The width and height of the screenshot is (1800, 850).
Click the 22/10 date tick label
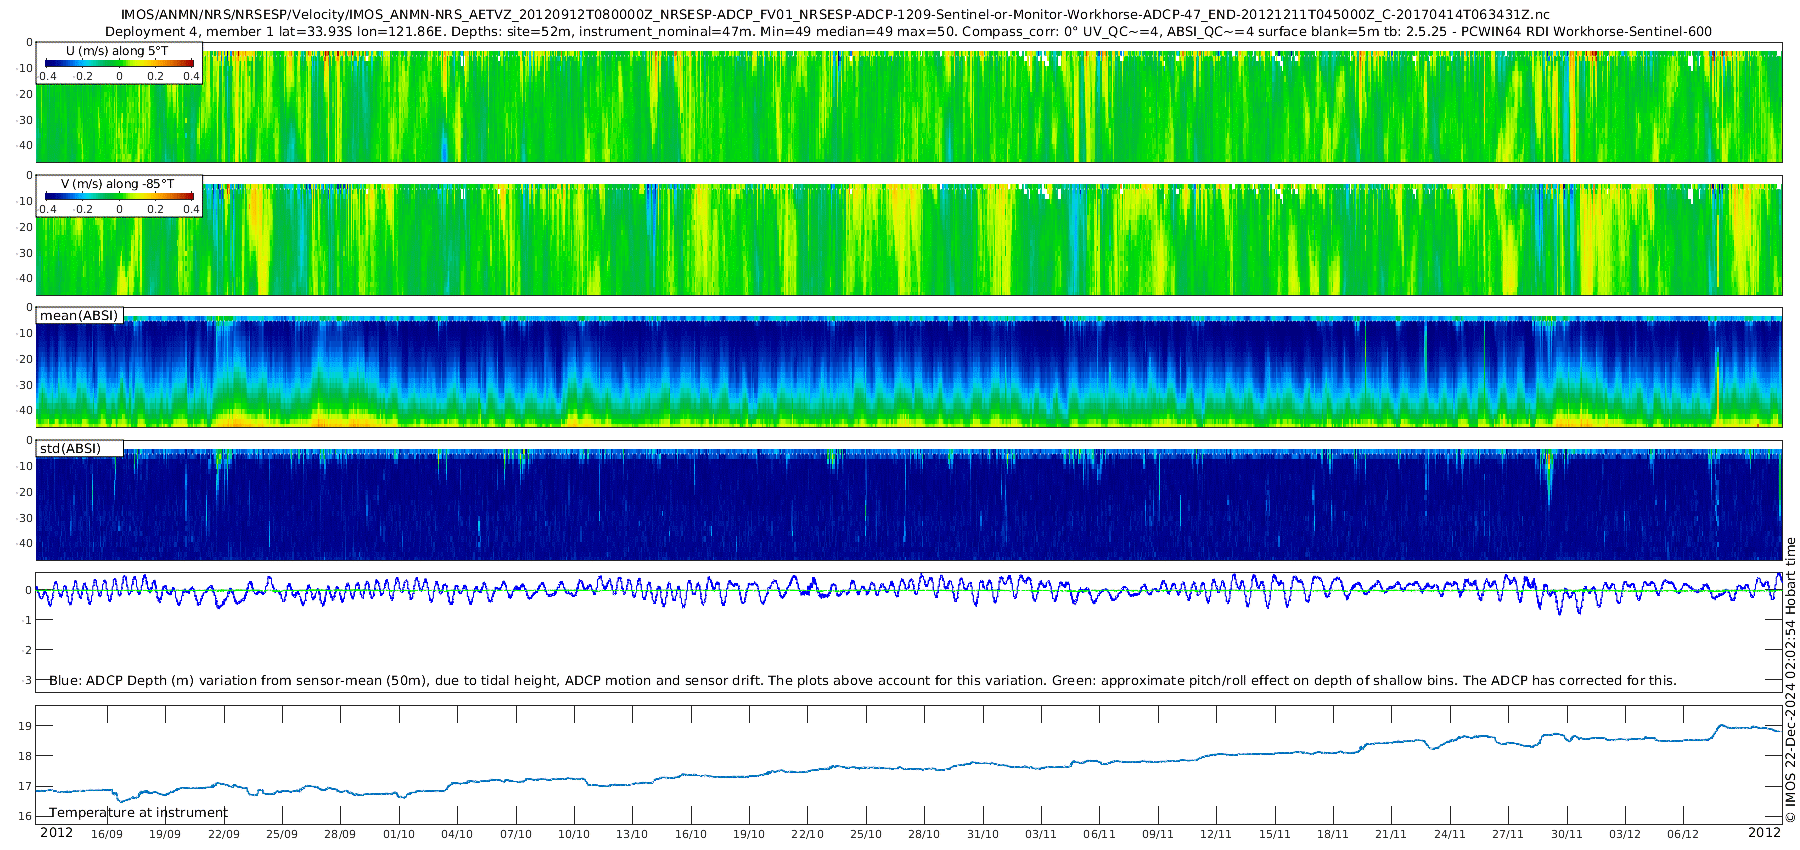tap(808, 834)
